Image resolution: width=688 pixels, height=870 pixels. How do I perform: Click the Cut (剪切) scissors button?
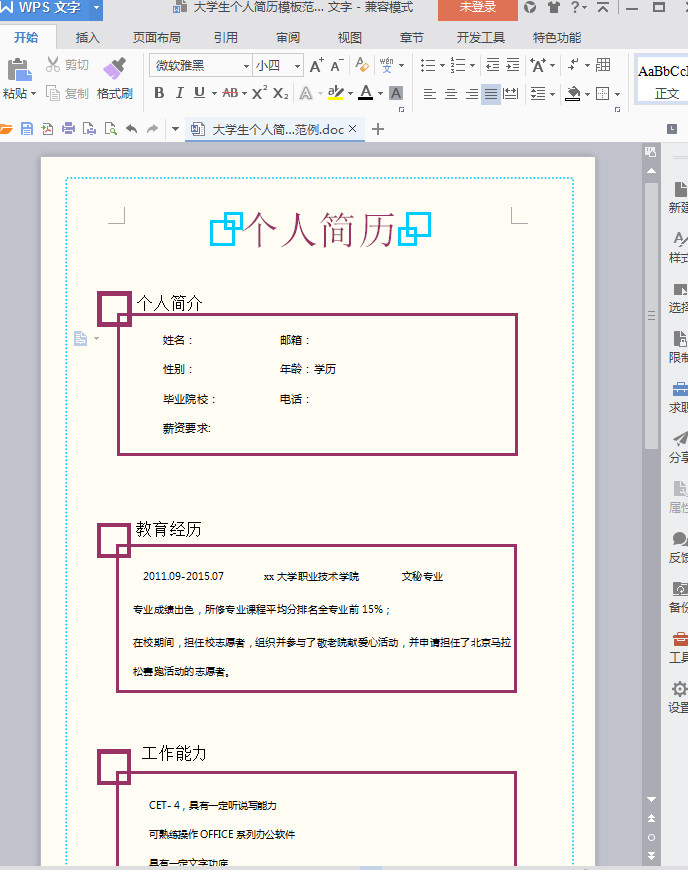coord(67,65)
